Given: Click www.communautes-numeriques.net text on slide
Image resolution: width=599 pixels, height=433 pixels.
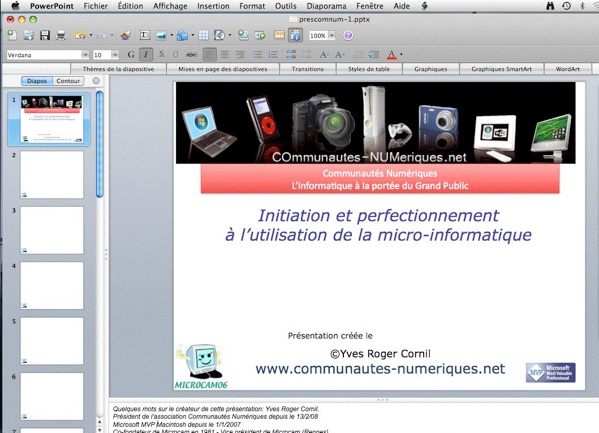Looking at the screenshot, I should (380, 369).
